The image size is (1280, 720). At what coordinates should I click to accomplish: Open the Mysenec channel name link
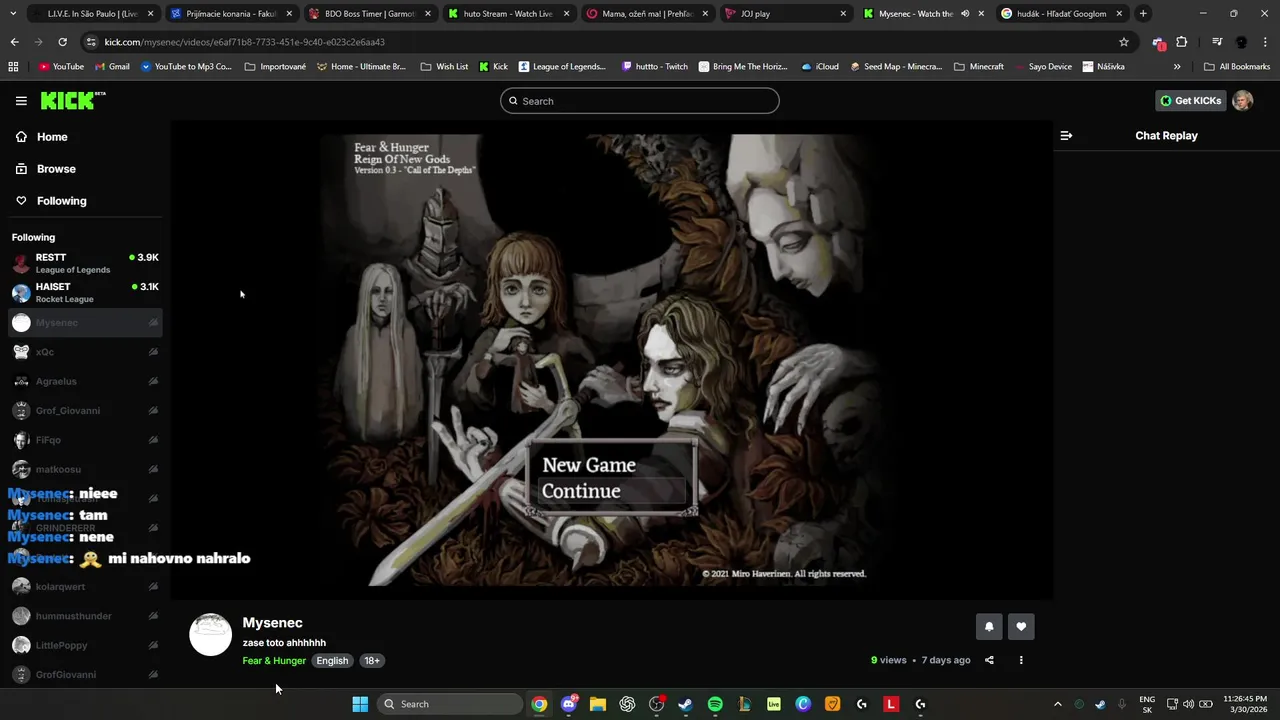[x=272, y=623]
